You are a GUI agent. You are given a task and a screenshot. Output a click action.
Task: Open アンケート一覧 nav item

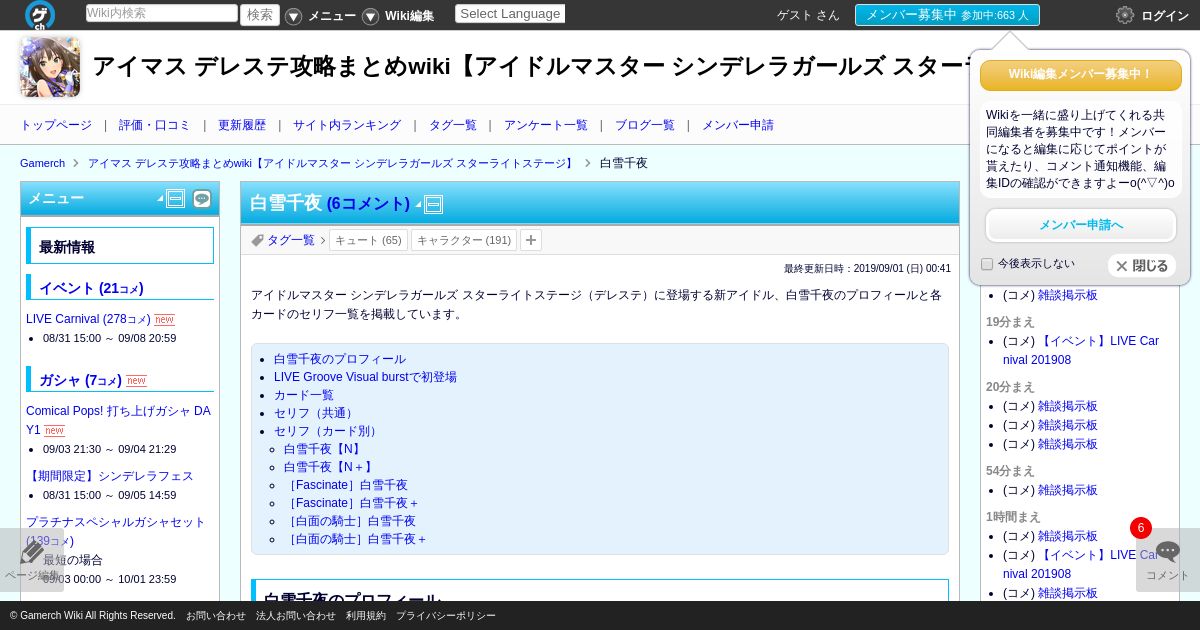tap(546, 125)
